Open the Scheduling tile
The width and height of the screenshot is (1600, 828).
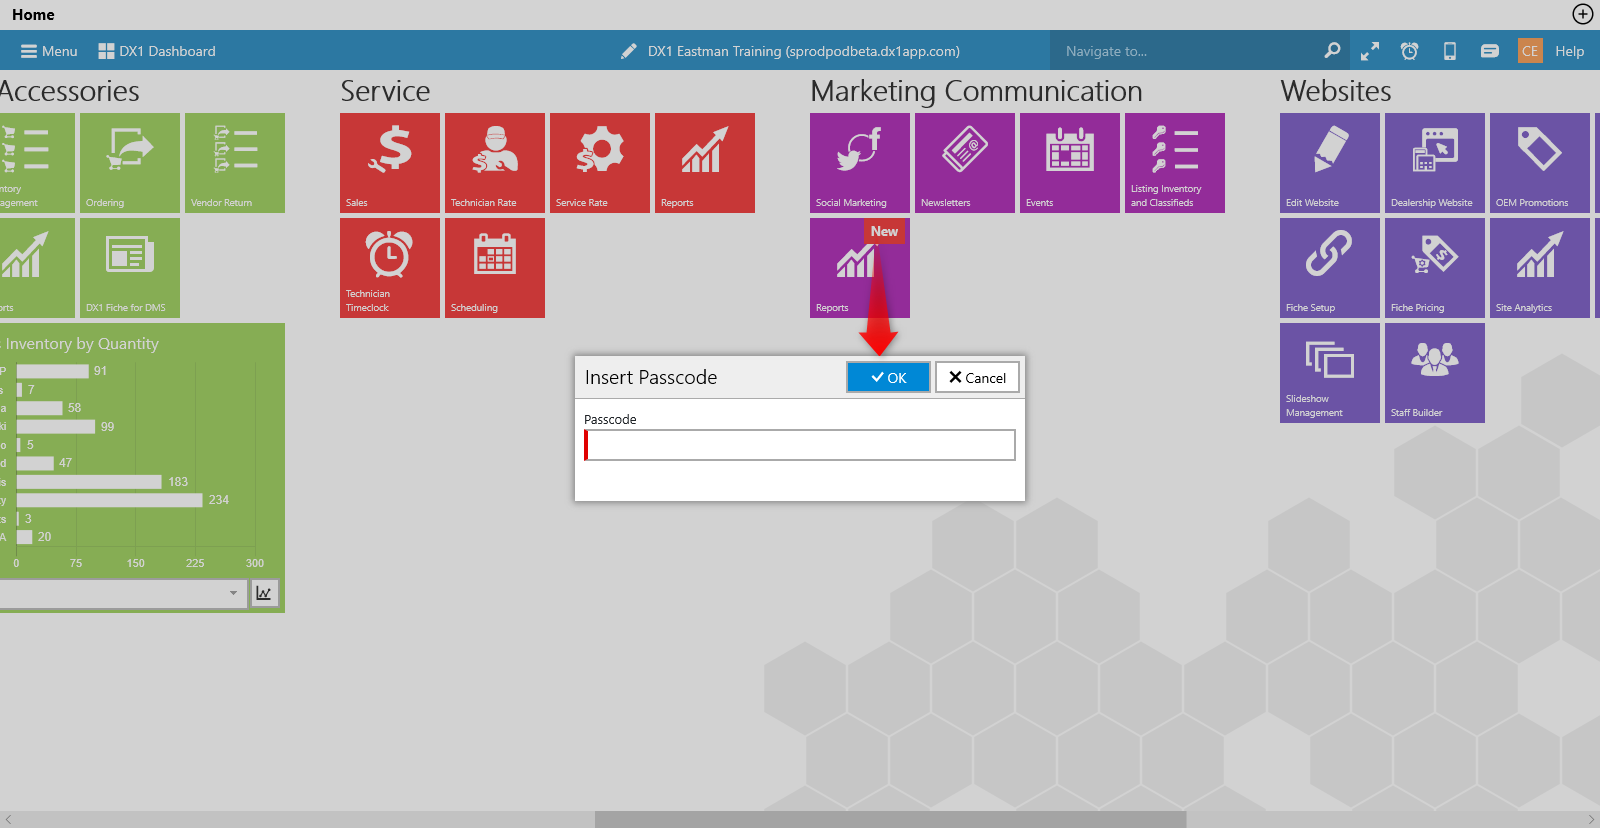point(495,268)
